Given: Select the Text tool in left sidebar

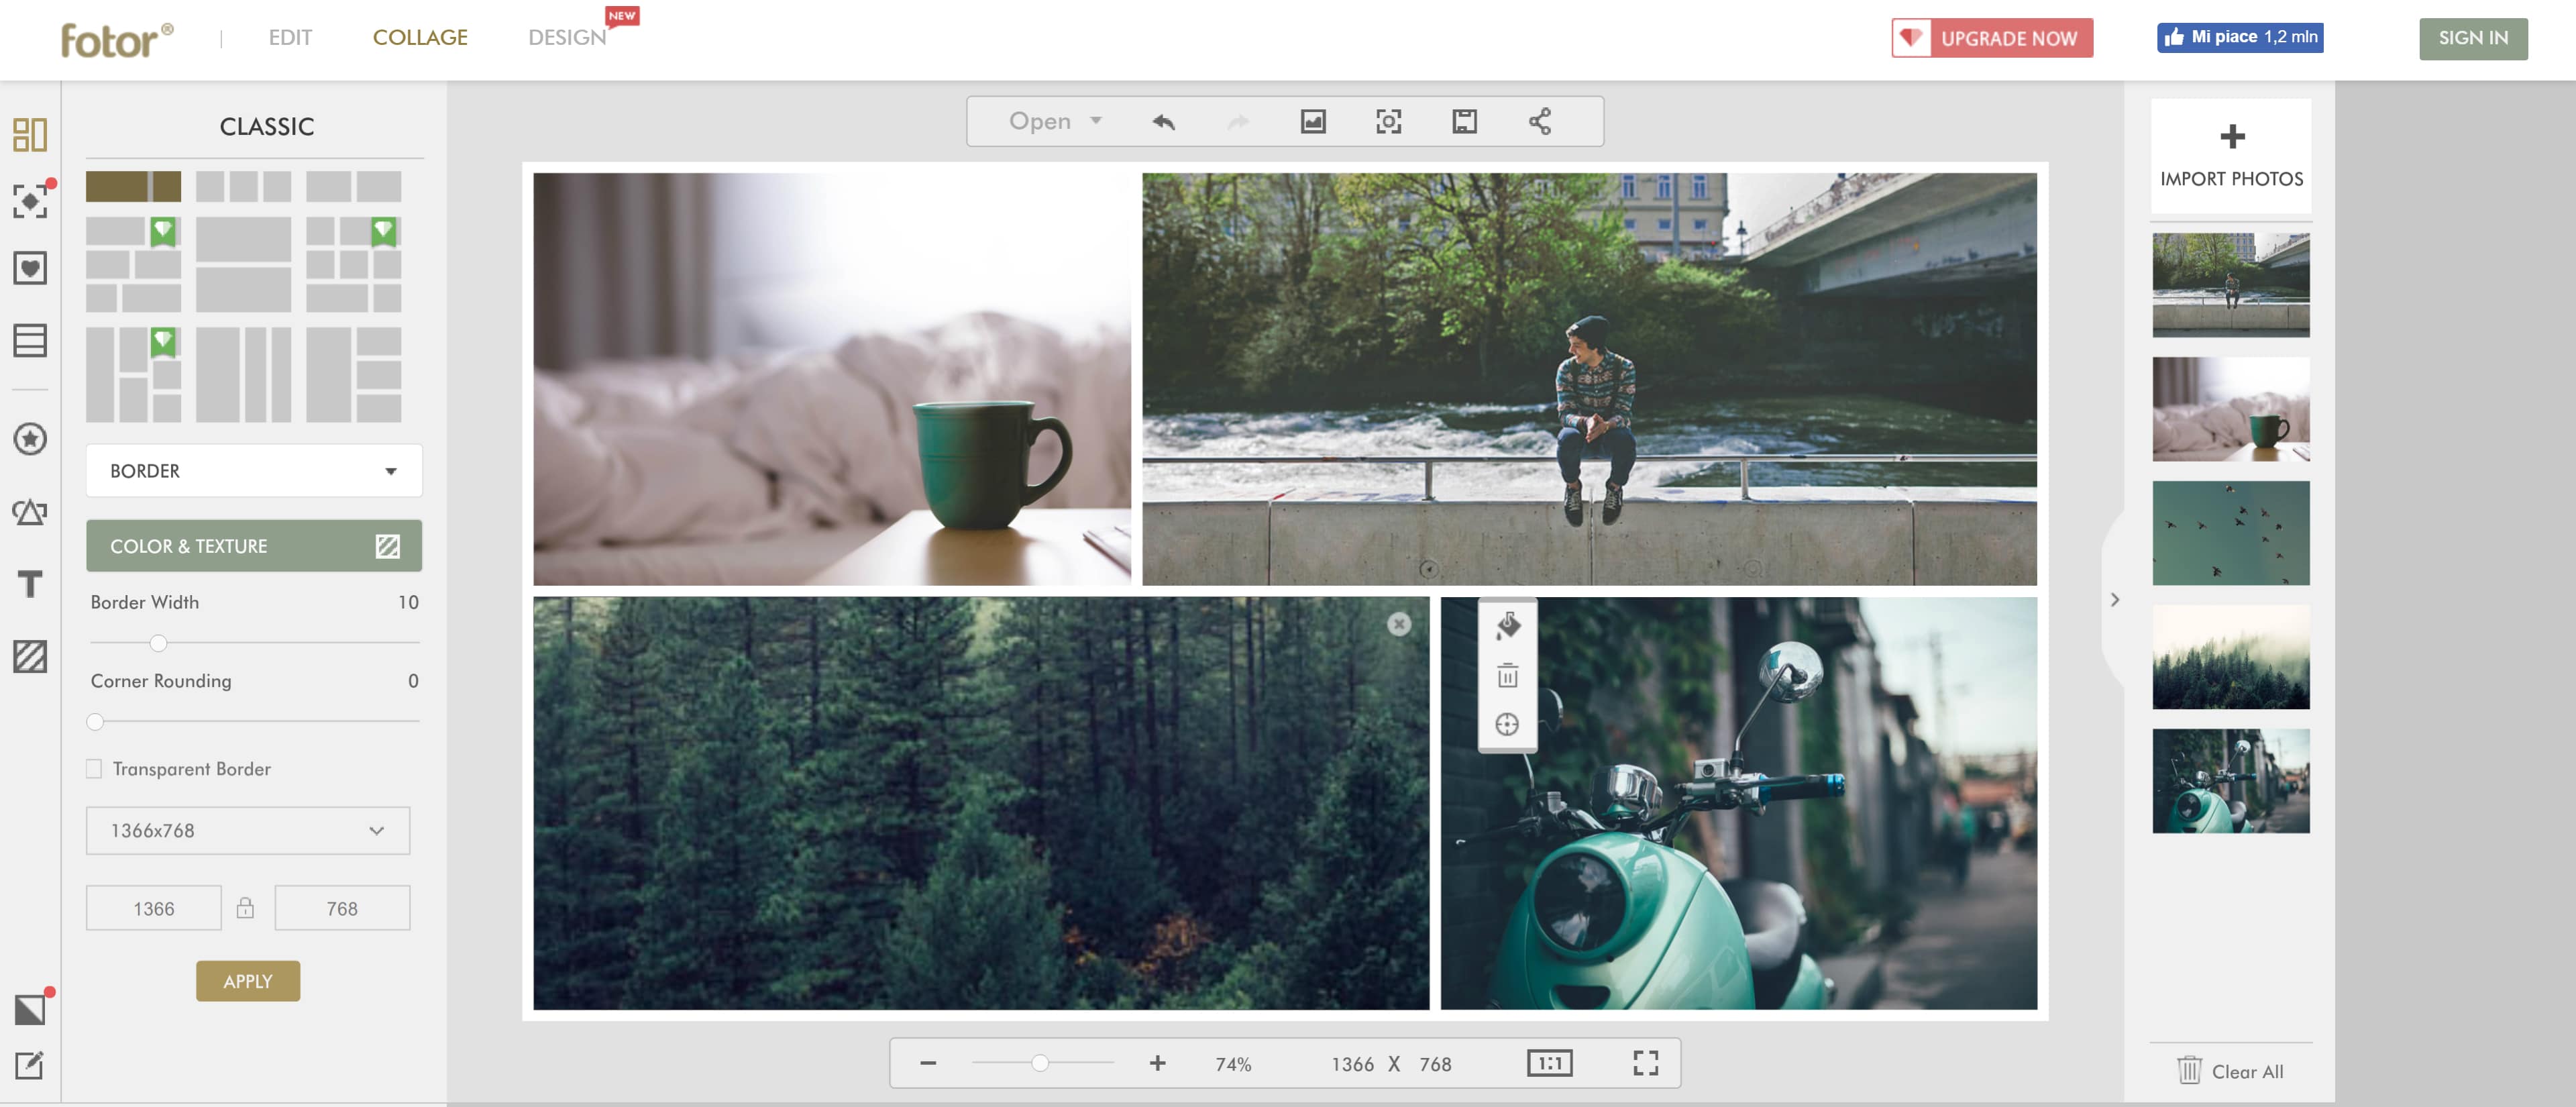Looking at the screenshot, I should [30, 584].
